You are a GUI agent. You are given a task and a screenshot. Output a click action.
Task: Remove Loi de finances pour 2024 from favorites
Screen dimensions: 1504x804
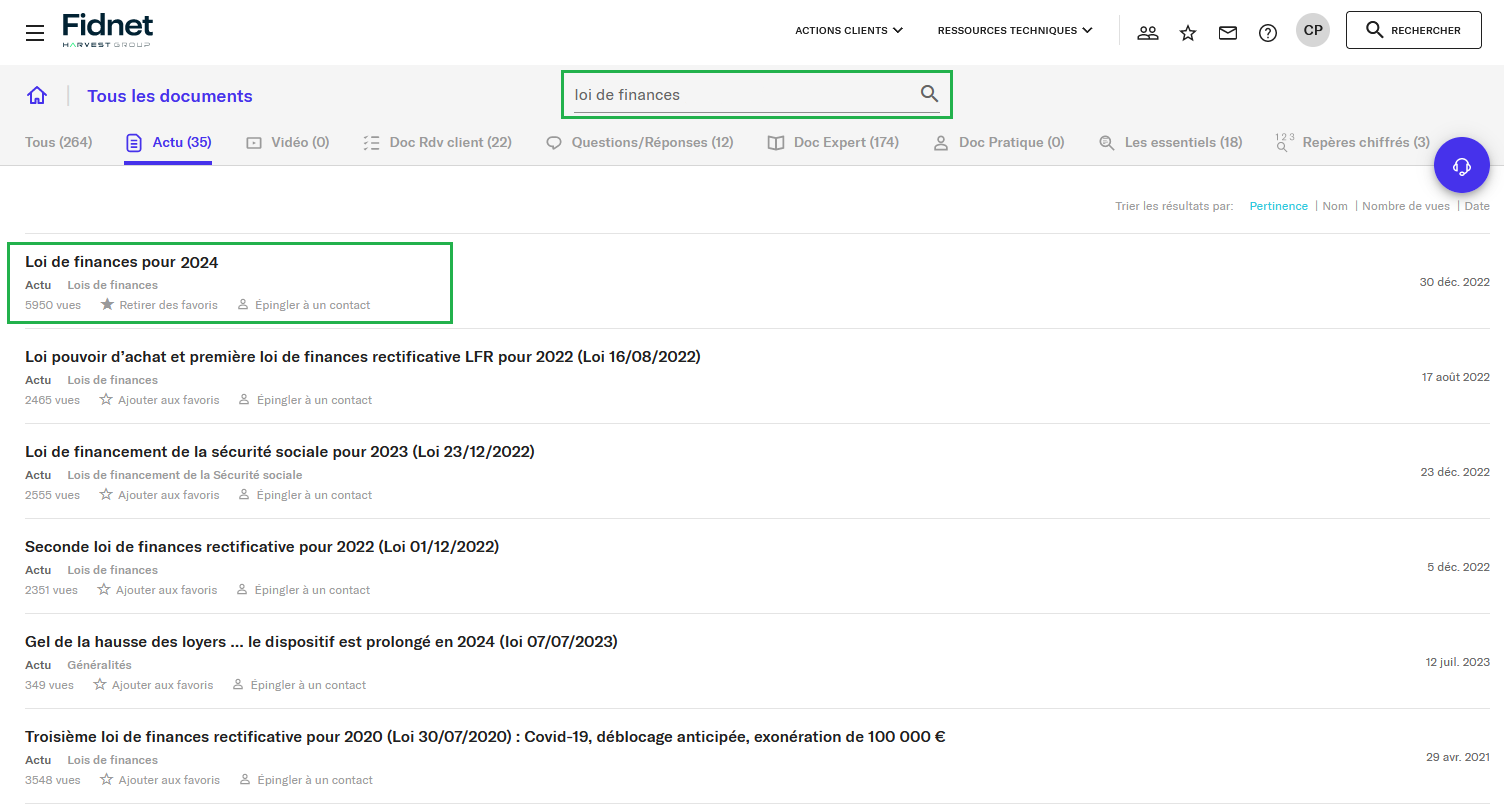click(x=159, y=305)
